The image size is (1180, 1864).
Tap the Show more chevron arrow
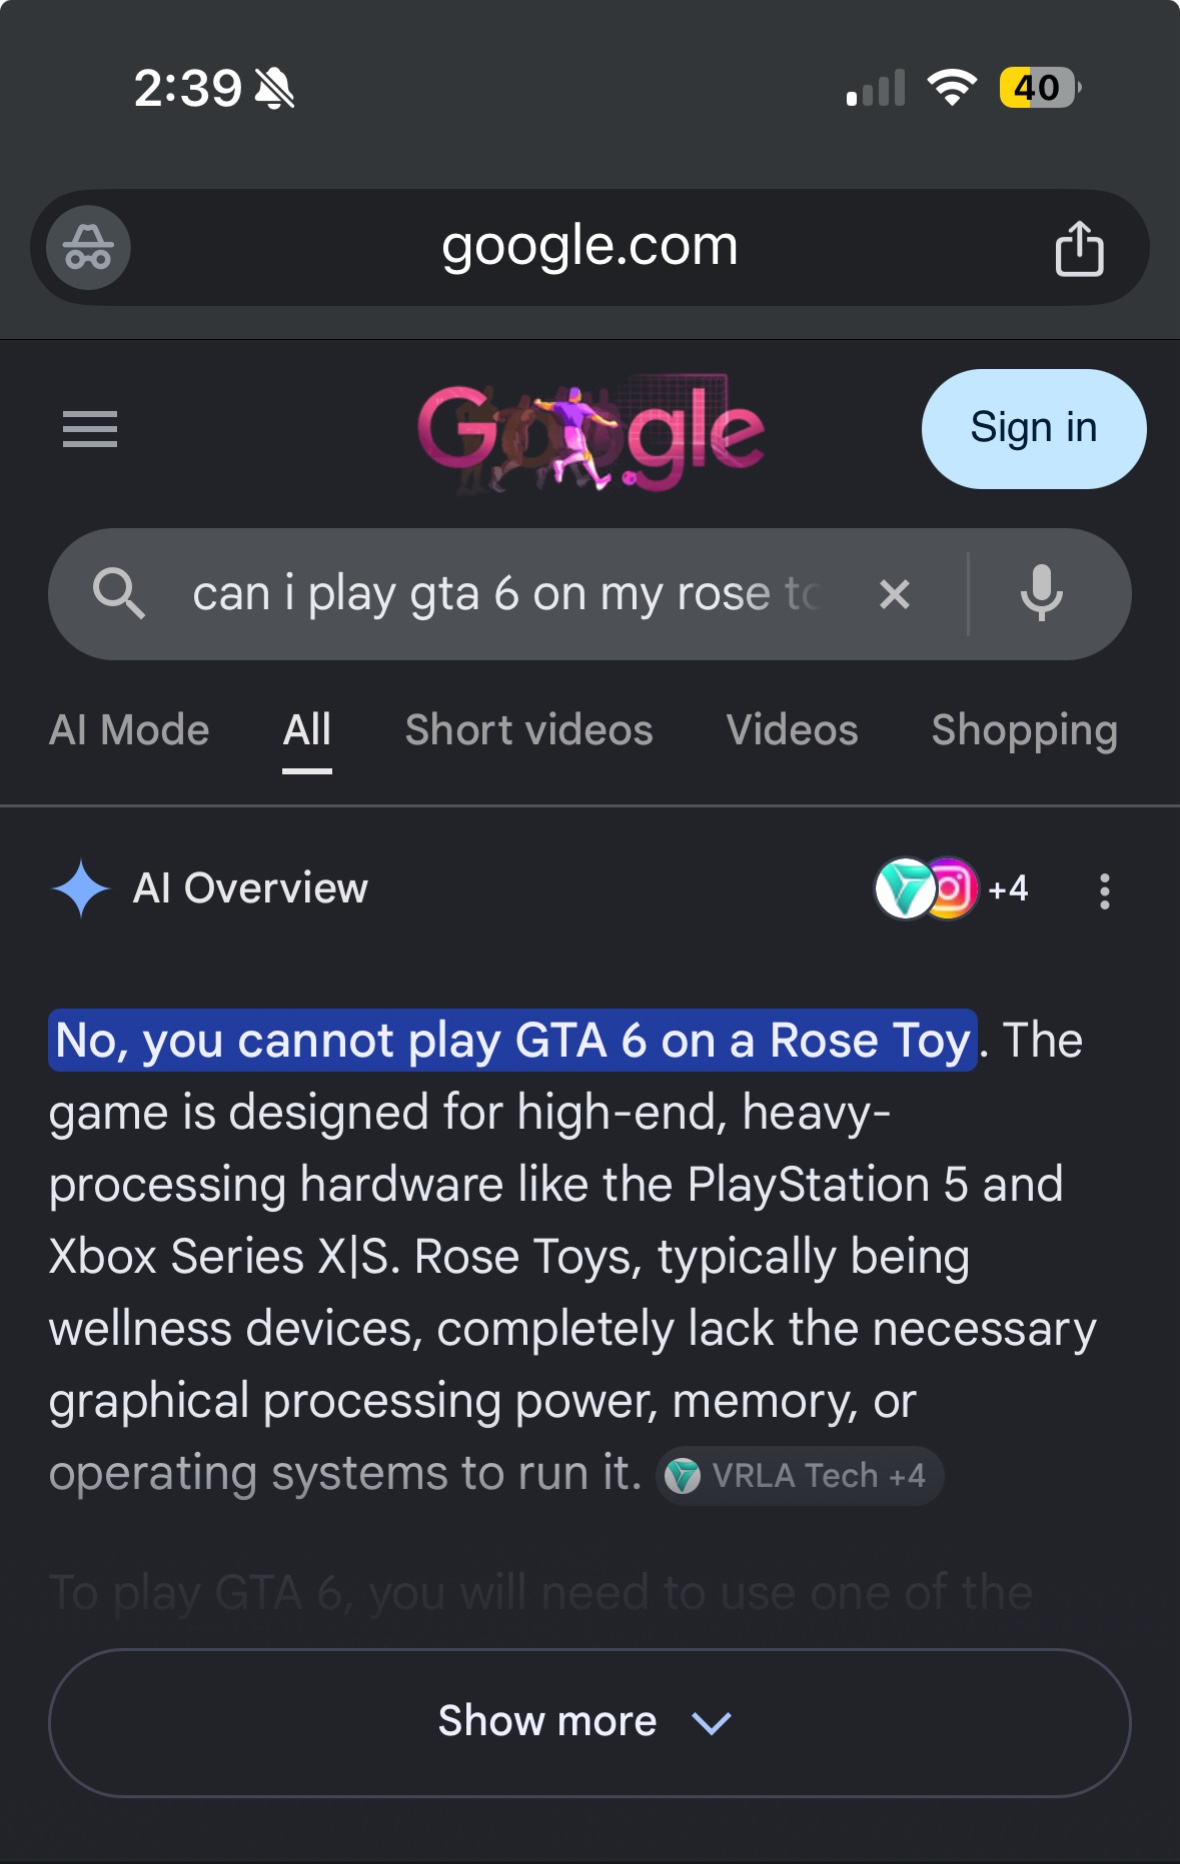(711, 1723)
